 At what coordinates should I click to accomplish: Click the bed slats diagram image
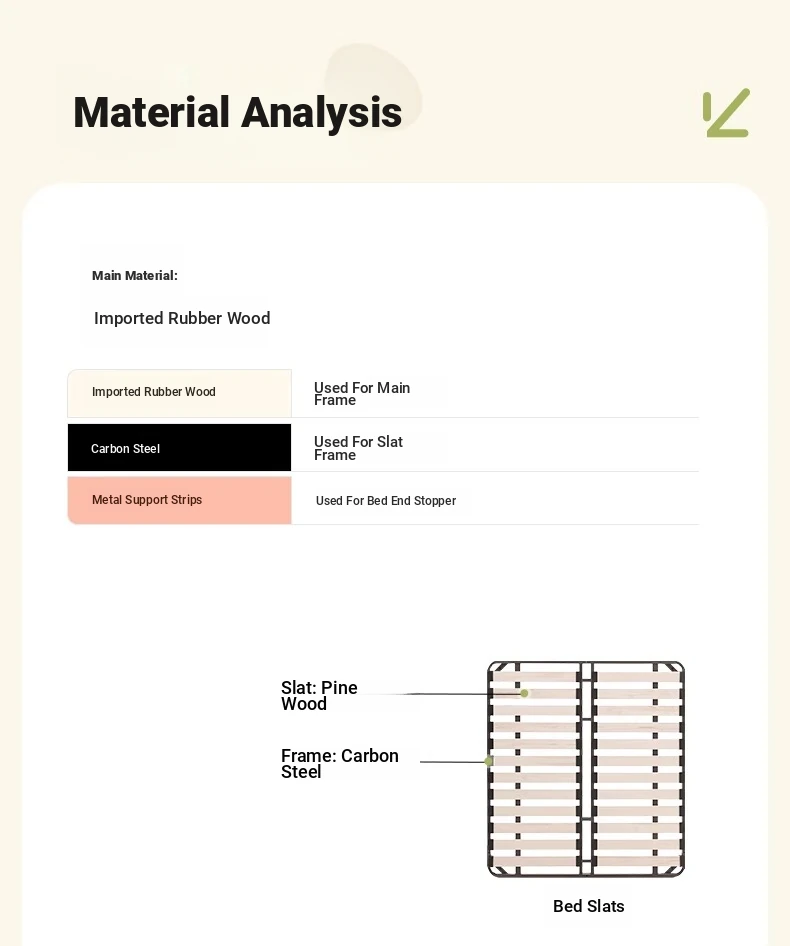[x=586, y=769]
